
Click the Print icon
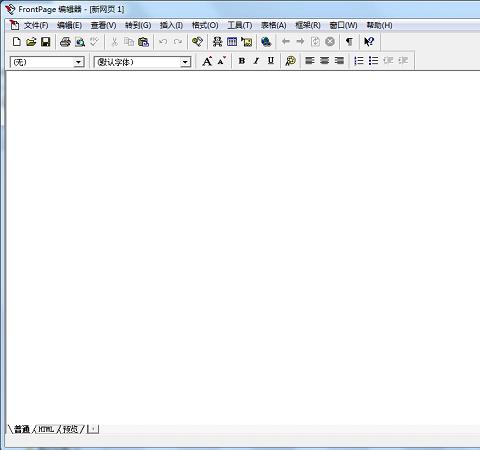tap(65, 42)
